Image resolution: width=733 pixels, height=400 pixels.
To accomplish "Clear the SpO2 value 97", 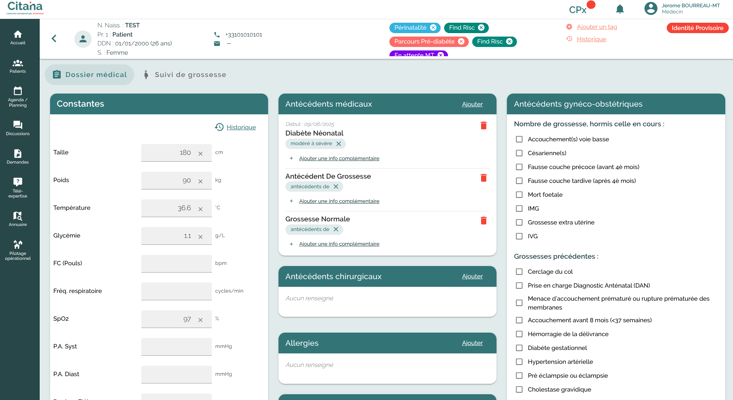I will point(201,320).
